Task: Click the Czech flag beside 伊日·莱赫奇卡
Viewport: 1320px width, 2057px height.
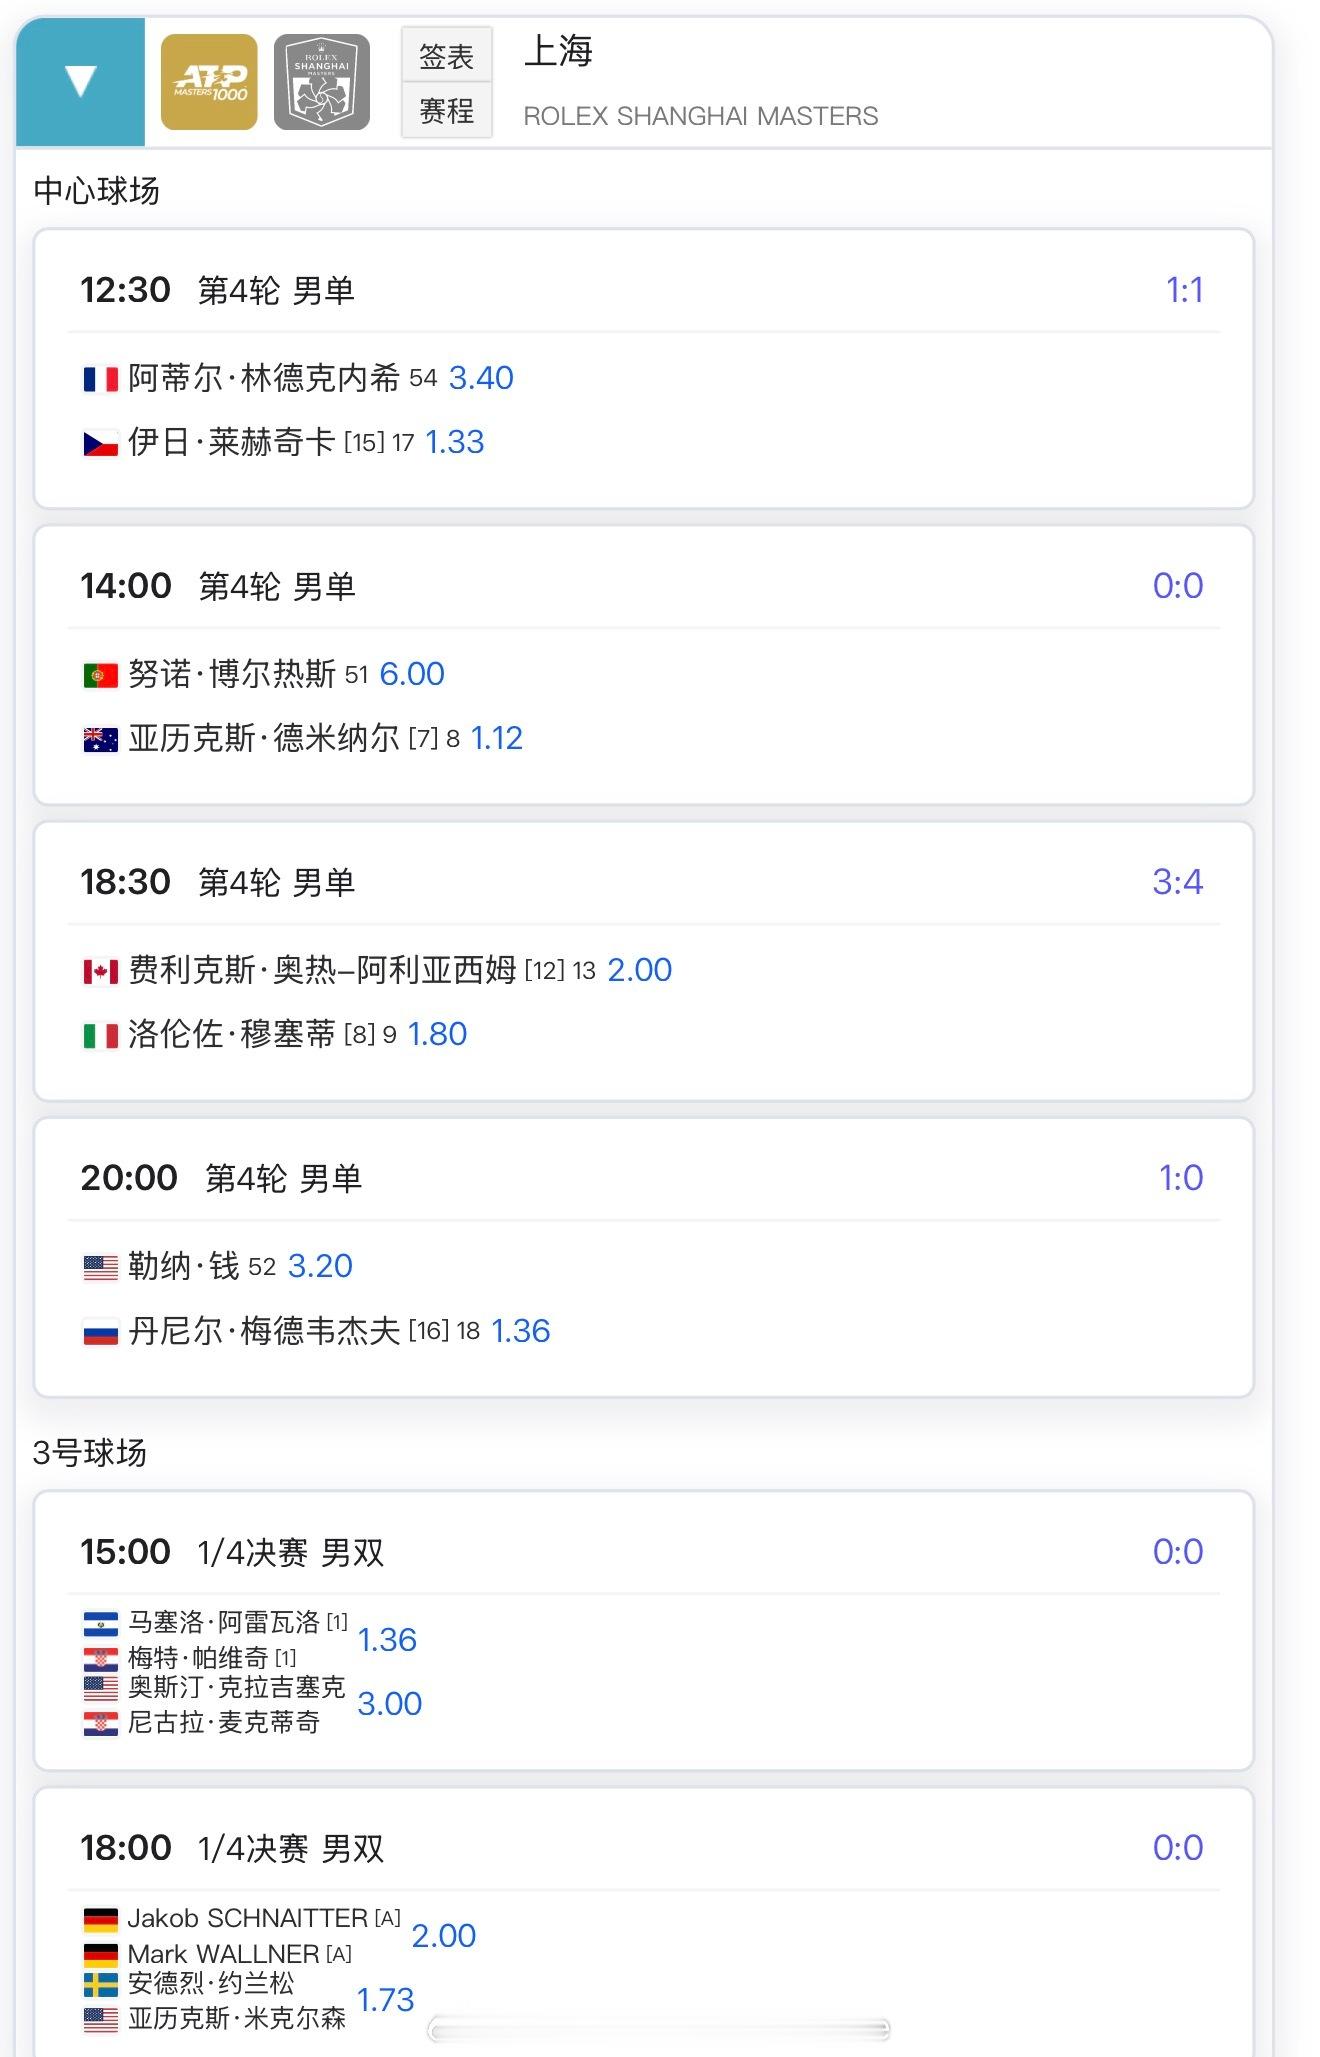Action: 100,443
